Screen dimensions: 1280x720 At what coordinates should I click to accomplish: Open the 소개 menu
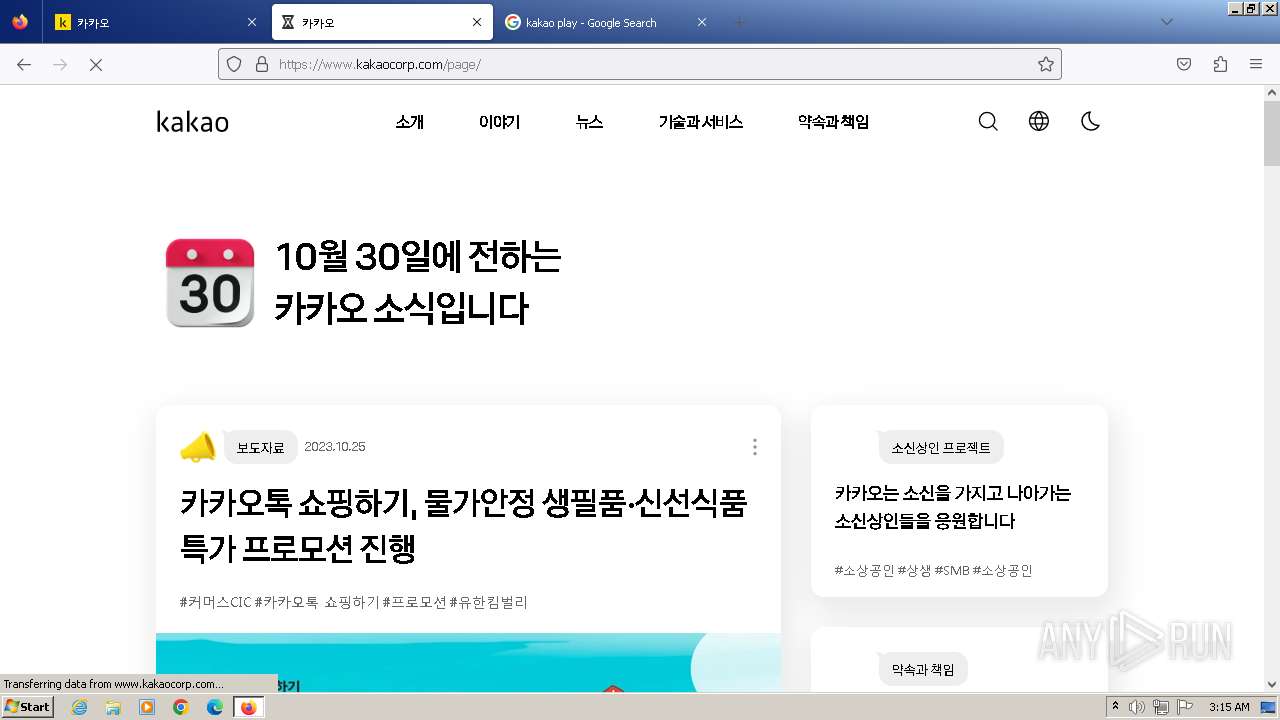pyautogui.click(x=410, y=122)
